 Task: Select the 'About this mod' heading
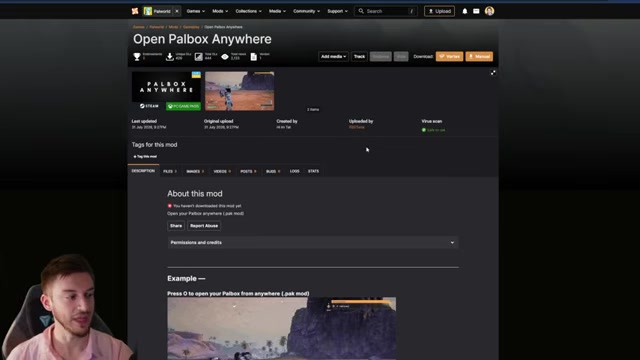[195, 194]
